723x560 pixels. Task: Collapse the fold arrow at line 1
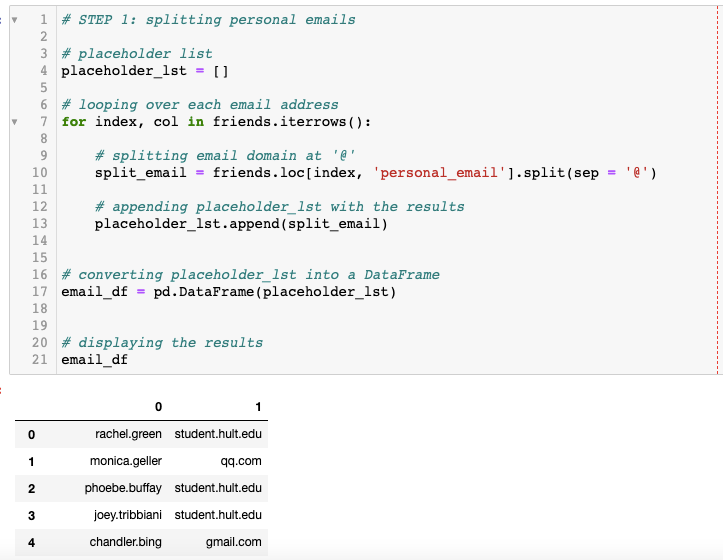[14, 20]
